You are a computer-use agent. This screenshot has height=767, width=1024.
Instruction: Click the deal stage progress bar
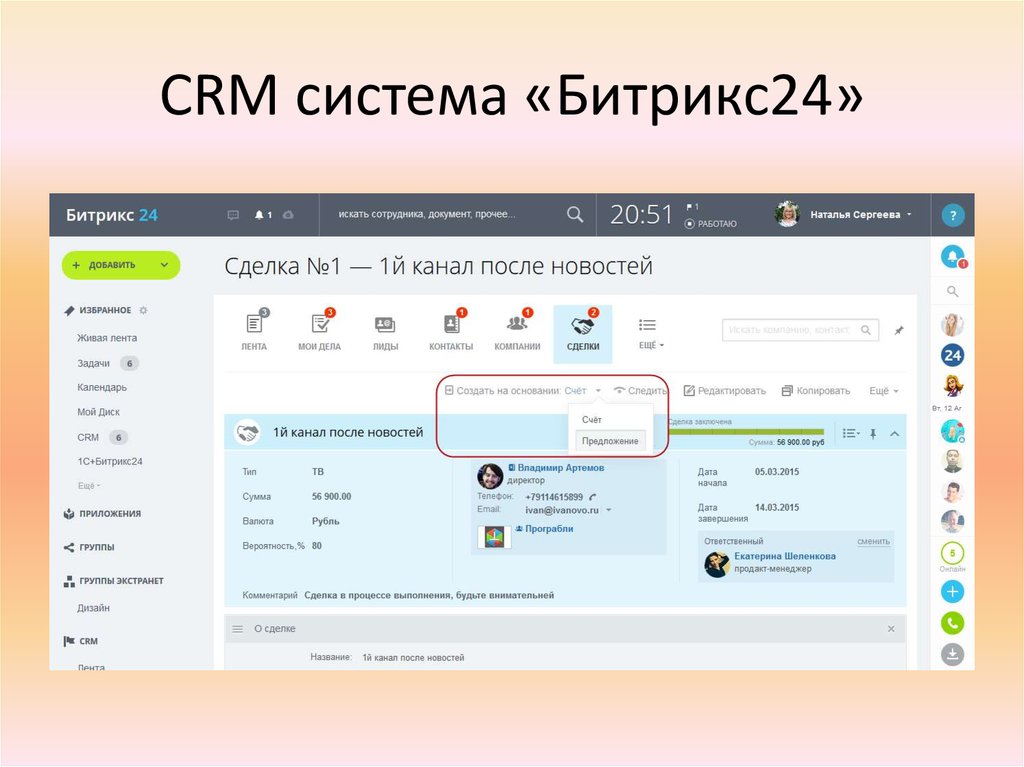[x=745, y=432]
